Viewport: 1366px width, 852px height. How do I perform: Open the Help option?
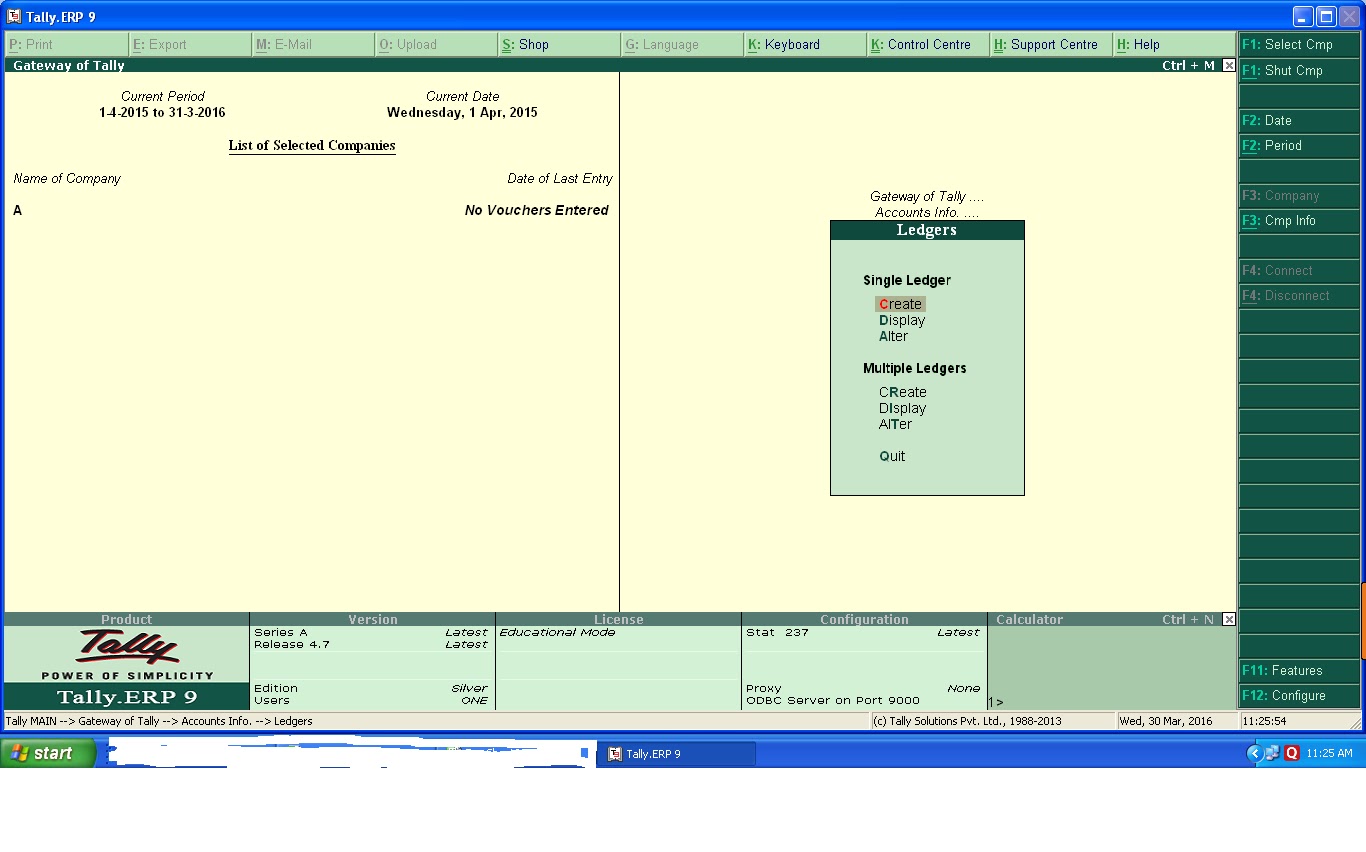pyautogui.click(x=1174, y=44)
